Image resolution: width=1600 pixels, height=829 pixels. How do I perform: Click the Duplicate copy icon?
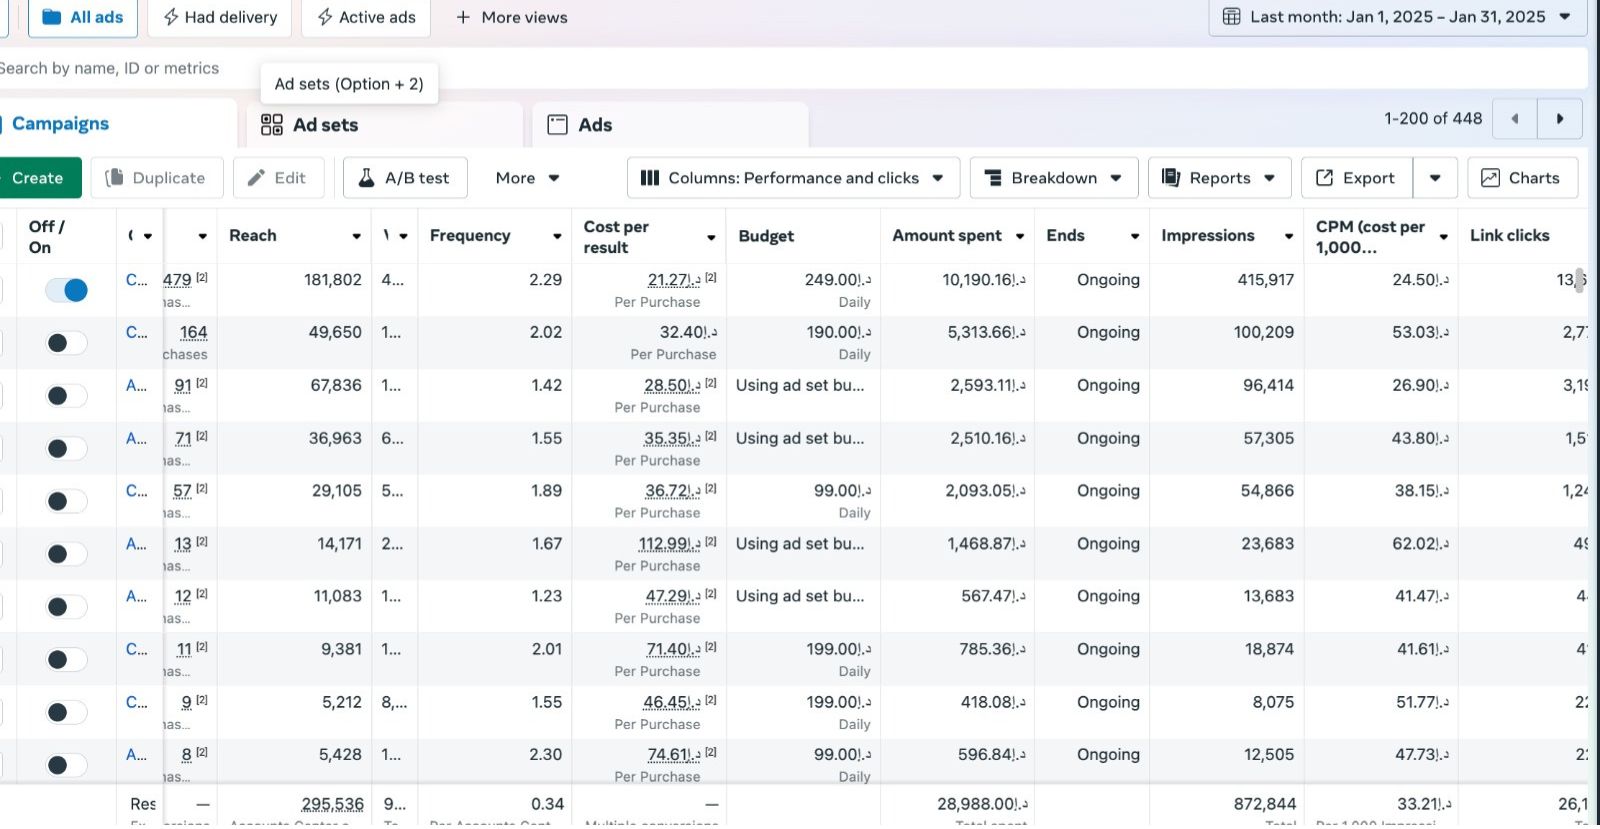tap(115, 178)
